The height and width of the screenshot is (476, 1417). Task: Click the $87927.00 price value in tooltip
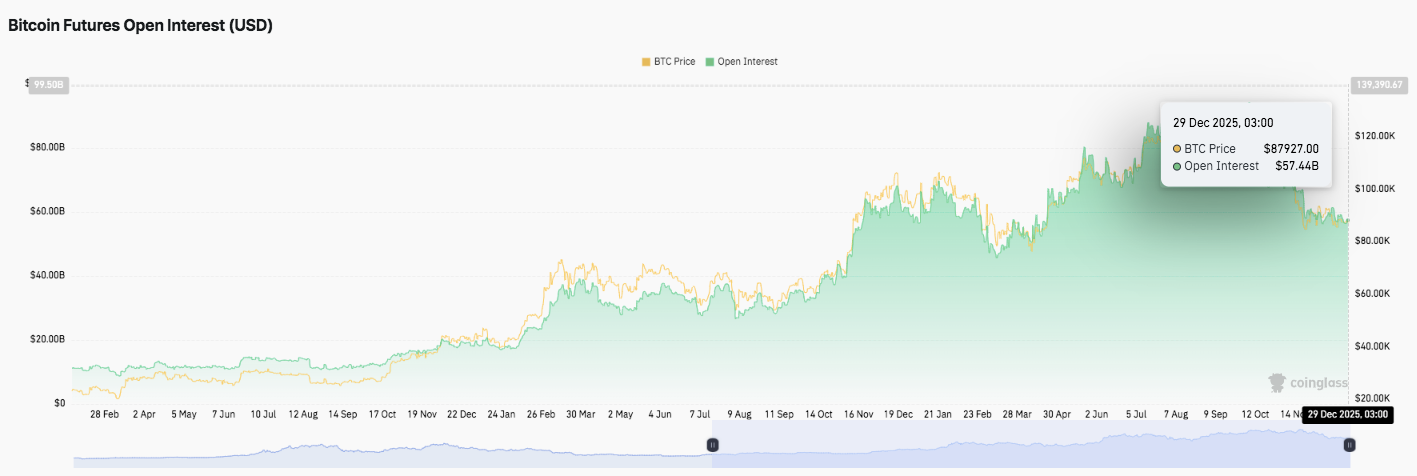1290,149
